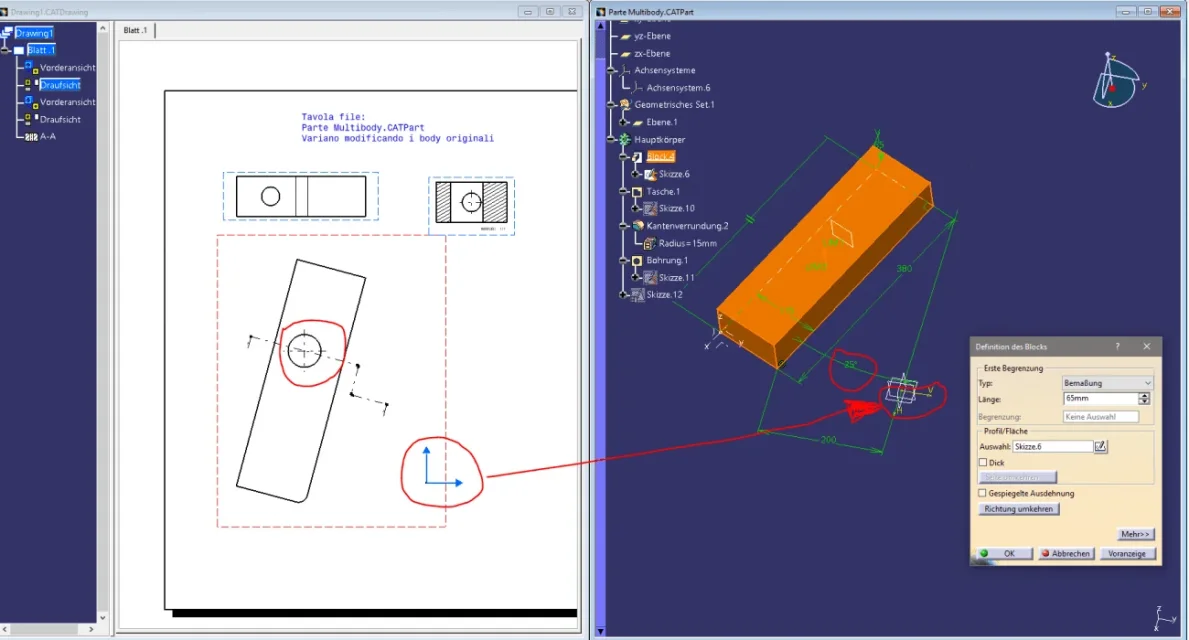The height and width of the screenshot is (640, 1189).
Task: Open the Typ dropdown showing Bemaßung
Action: (1108, 383)
